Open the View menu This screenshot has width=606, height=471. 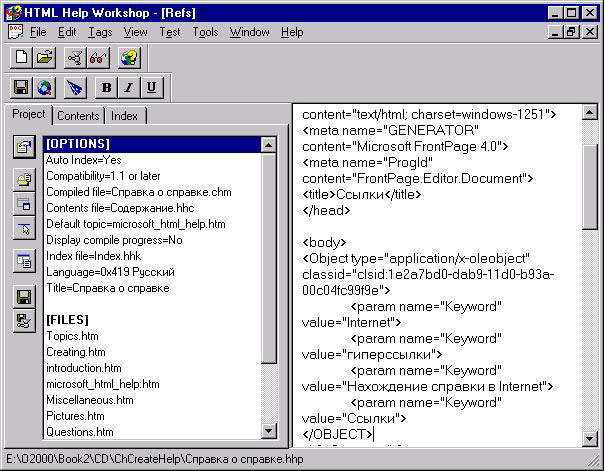[x=135, y=32]
